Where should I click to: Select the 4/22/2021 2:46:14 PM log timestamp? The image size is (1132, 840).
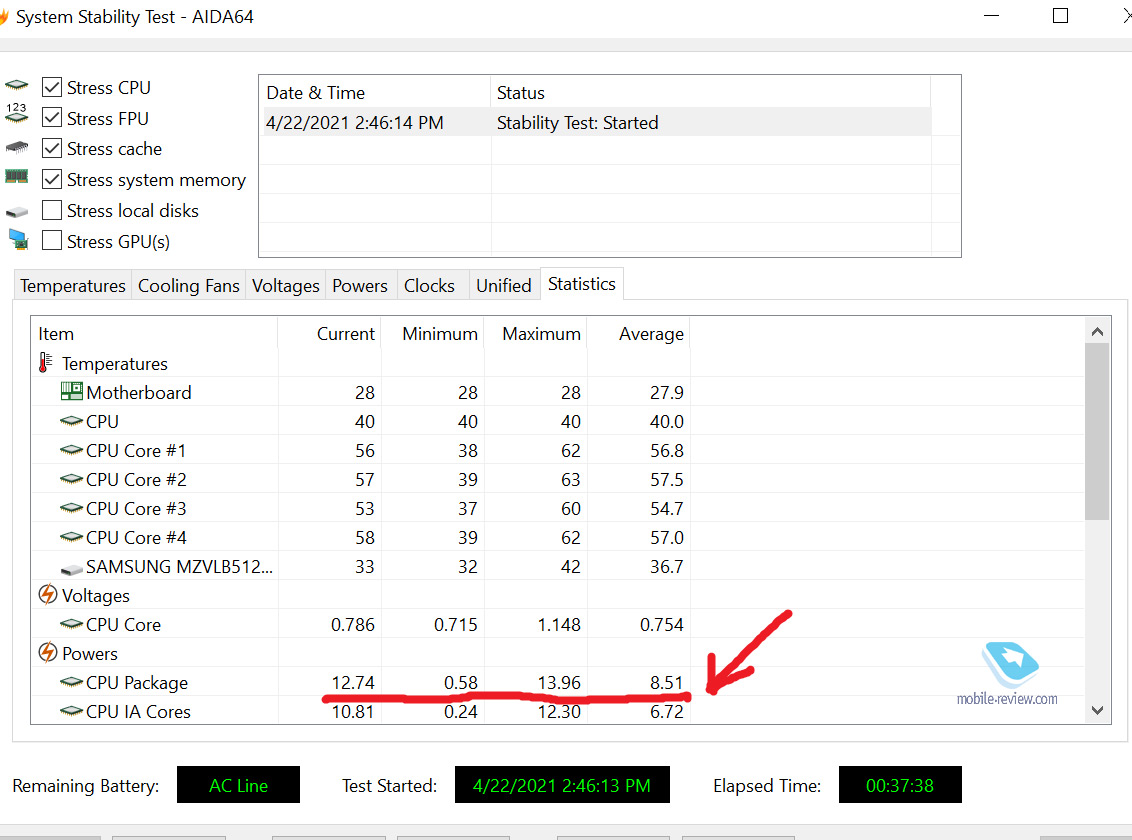pyautogui.click(x=354, y=123)
